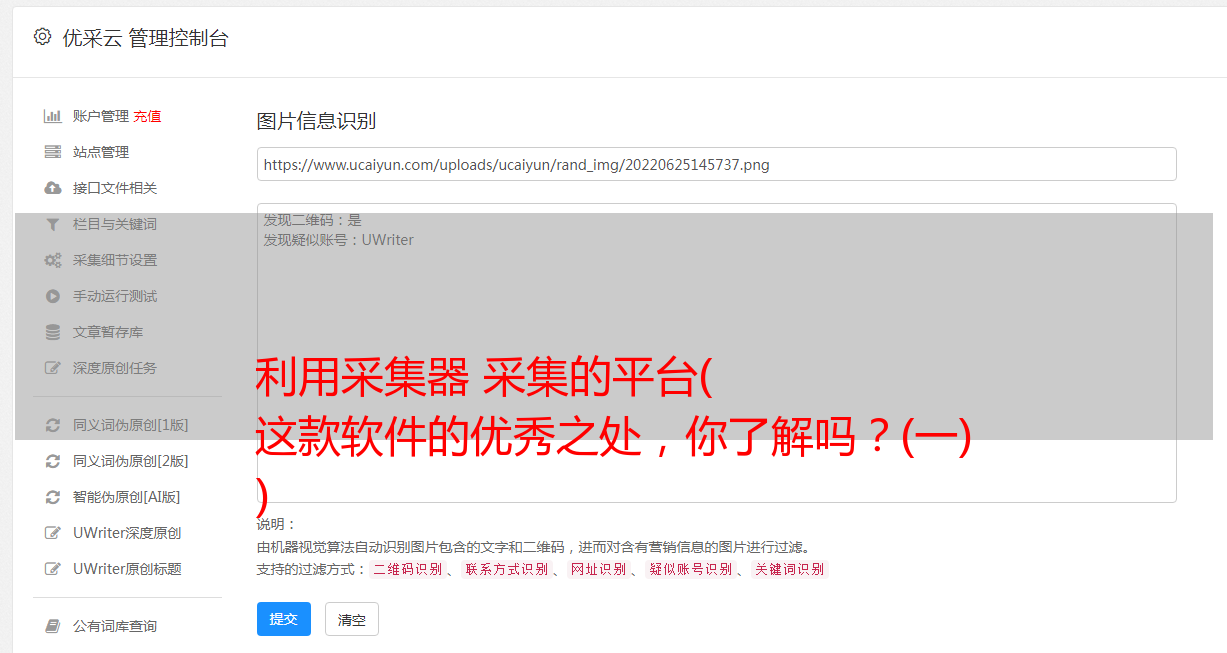The width and height of the screenshot is (1227, 653).
Task: Select 栏目与关键词 sidebar entry
Action: tap(115, 224)
